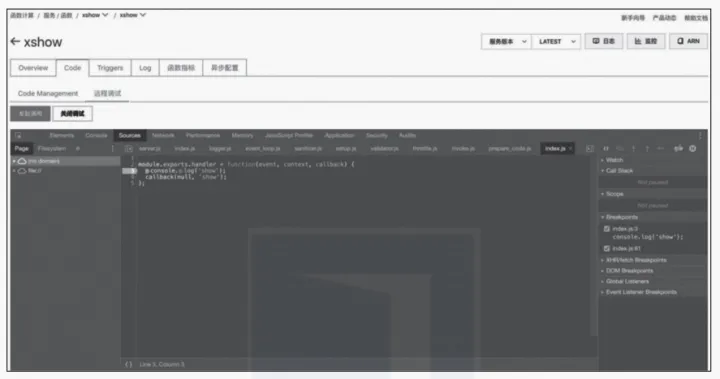The image size is (720, 379).
Task: Switch to the Overview tab
Action: (x=33, y=68)
